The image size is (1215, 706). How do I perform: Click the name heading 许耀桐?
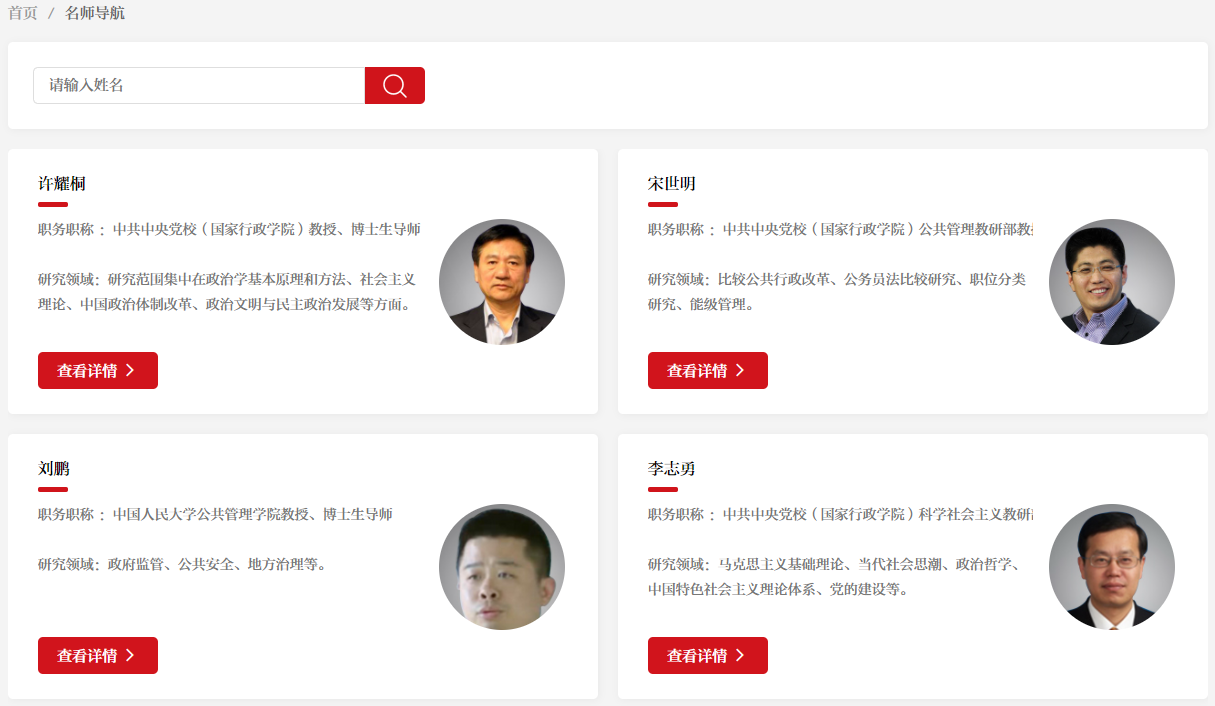[62, 183]
